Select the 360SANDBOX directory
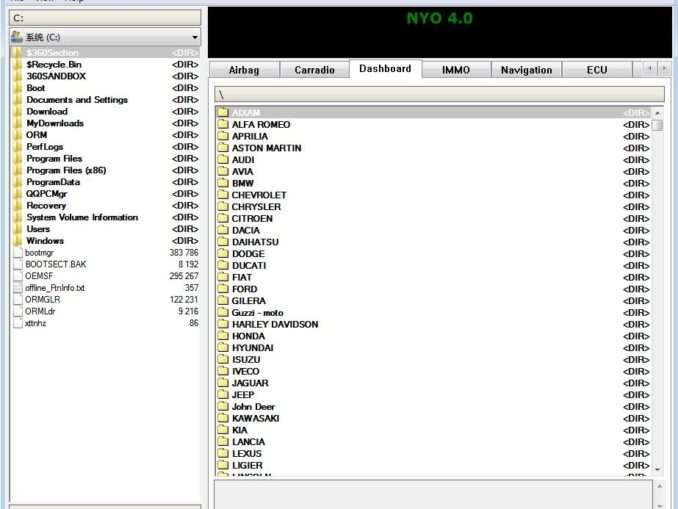This screenshot has height=509, width=678. (x=105, y=76)
